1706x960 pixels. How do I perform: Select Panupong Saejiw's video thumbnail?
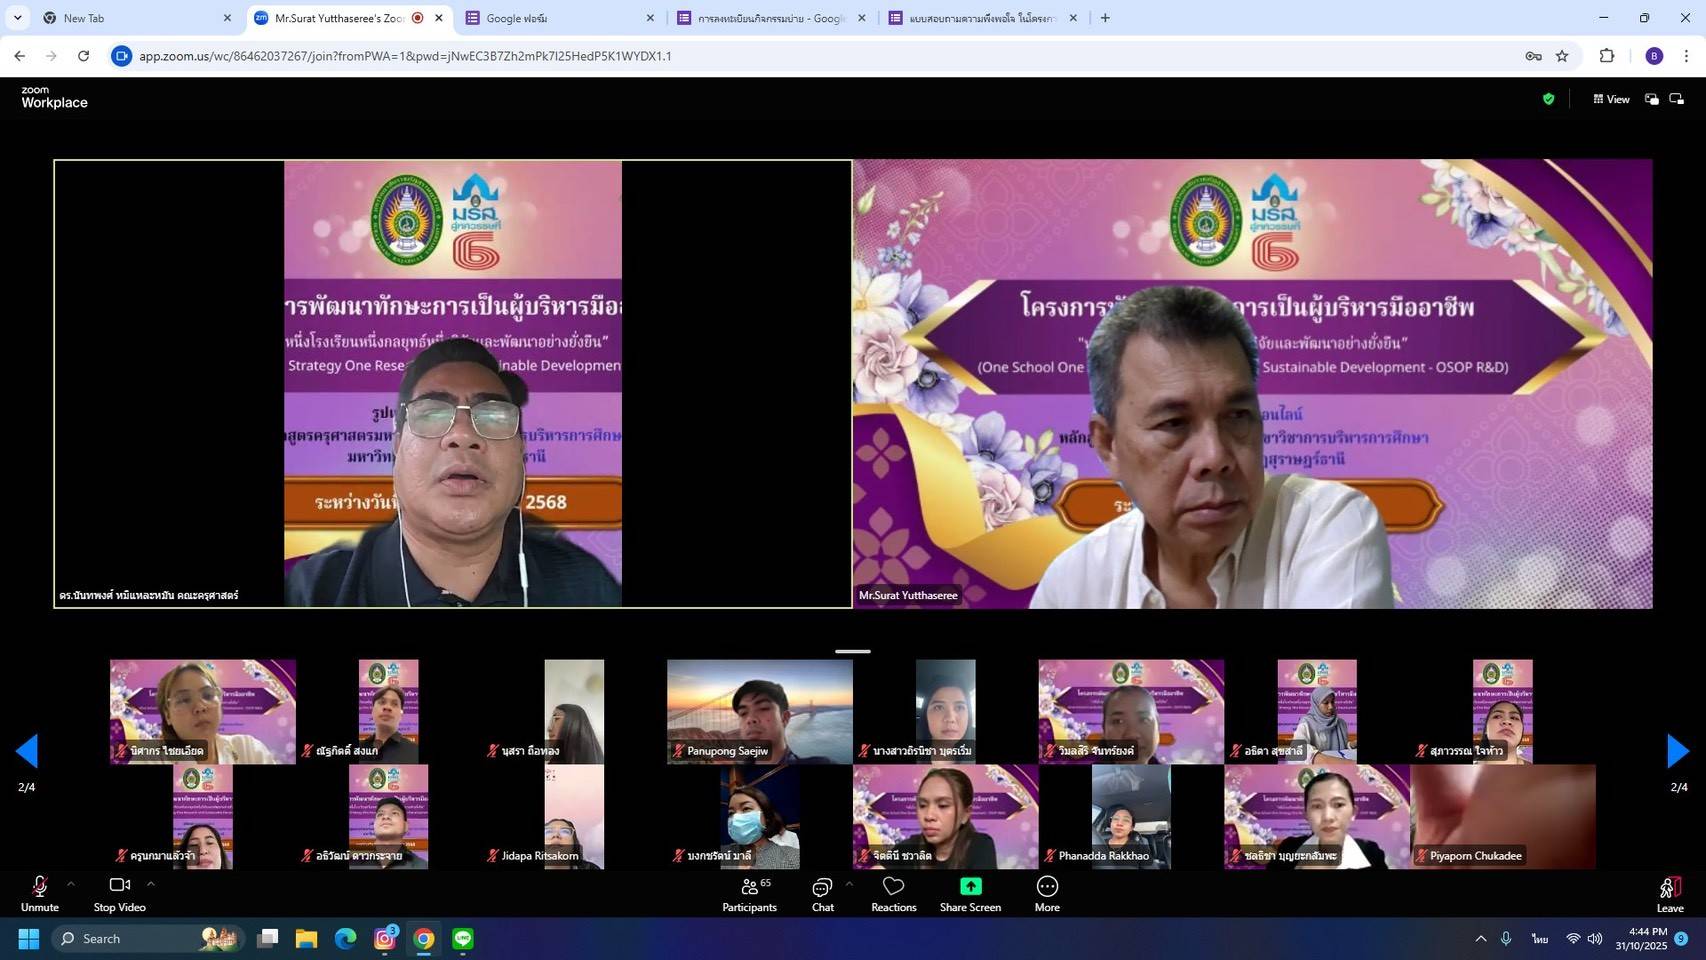pyautogui.click(x=759, y=711)
